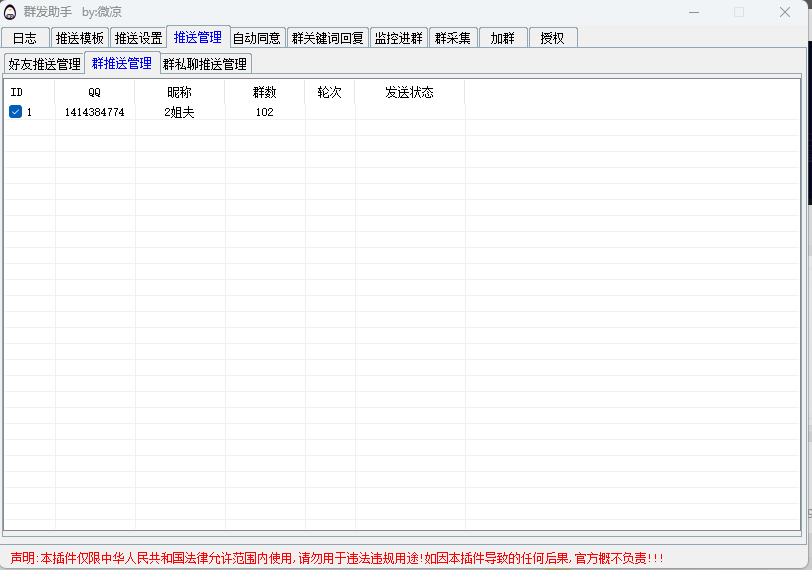Select the QQ number 1414384774 cell
Viewport: 812px width, 570px height.
click(94, 112)
